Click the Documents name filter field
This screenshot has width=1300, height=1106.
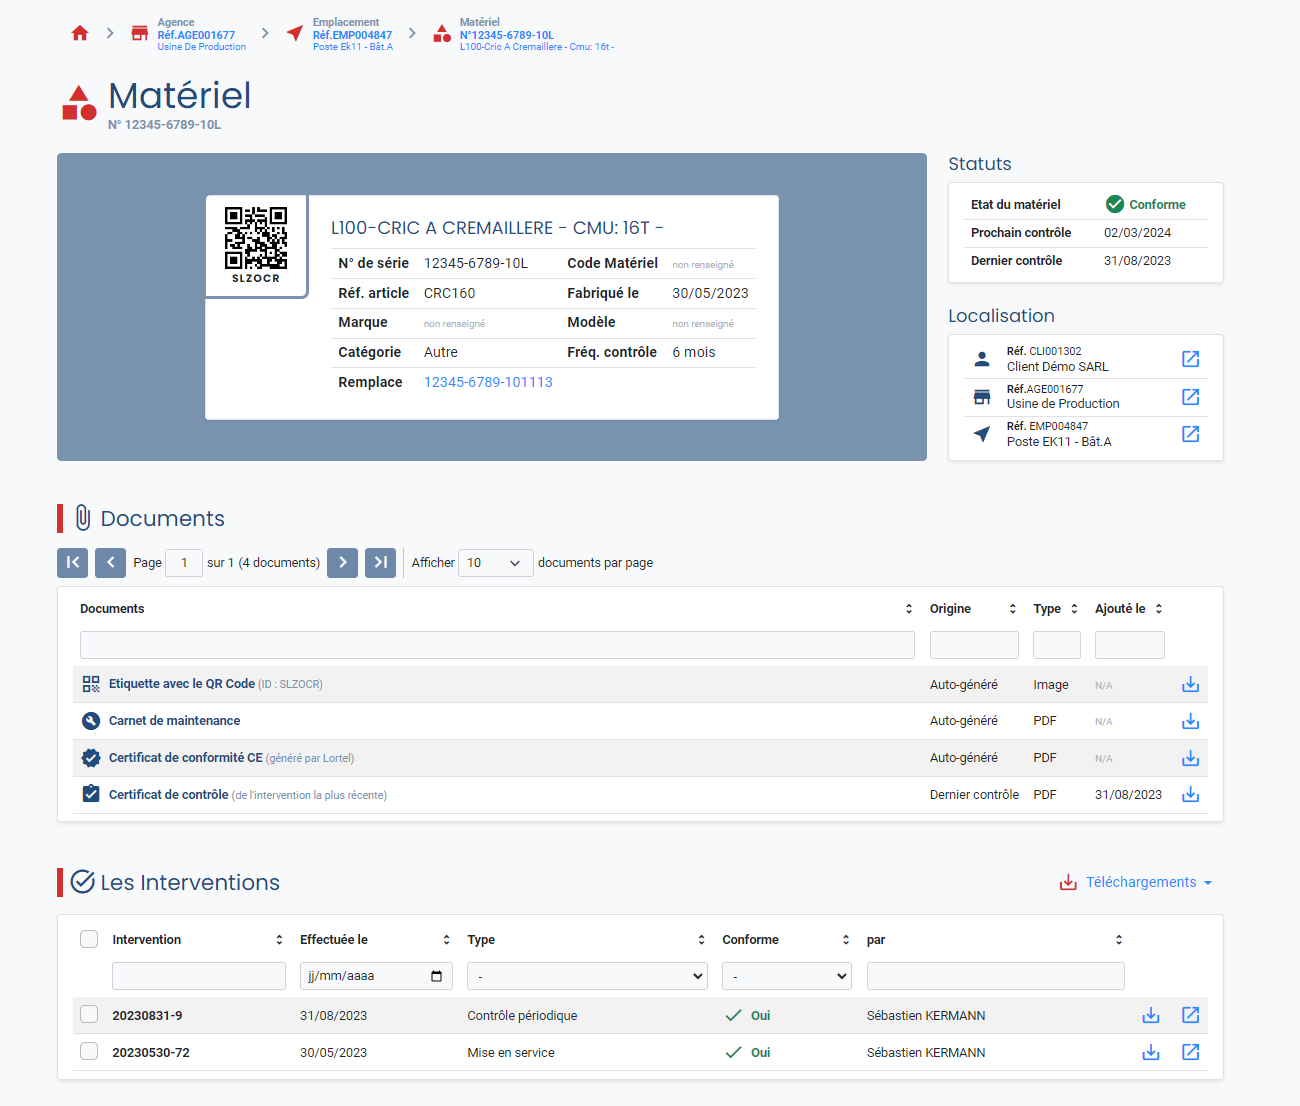pos(497,645)
